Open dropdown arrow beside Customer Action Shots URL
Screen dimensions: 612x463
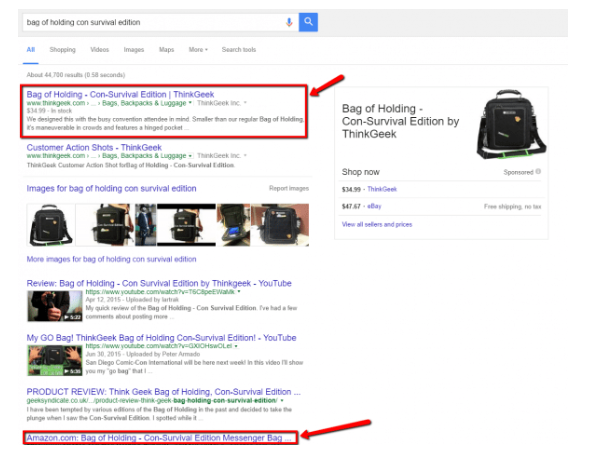[190, 156]
